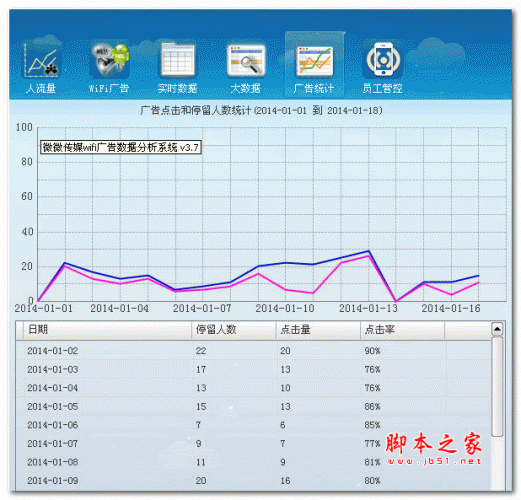This screenshot has height=500, width=521.
Task: Click the click count 16 cell
Action: 285,481
